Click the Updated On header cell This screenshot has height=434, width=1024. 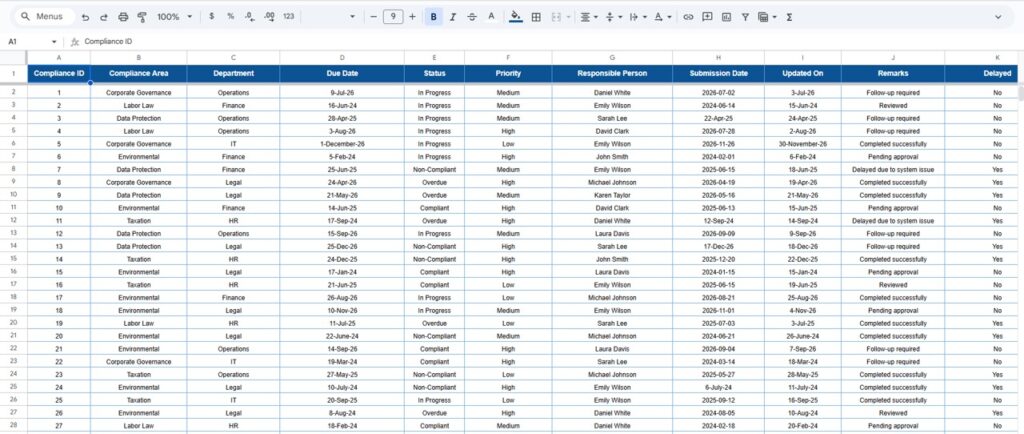[803, 74]
